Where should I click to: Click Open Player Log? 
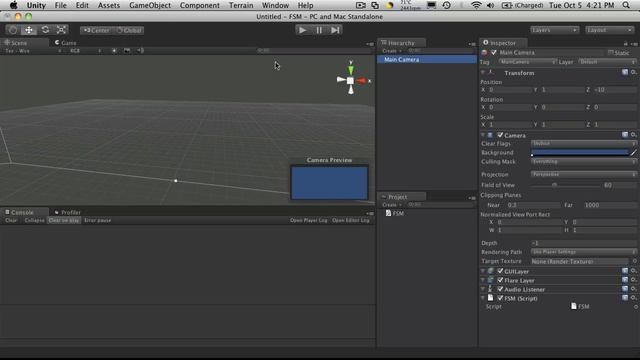pyautogui.click(x=309, y=220)
